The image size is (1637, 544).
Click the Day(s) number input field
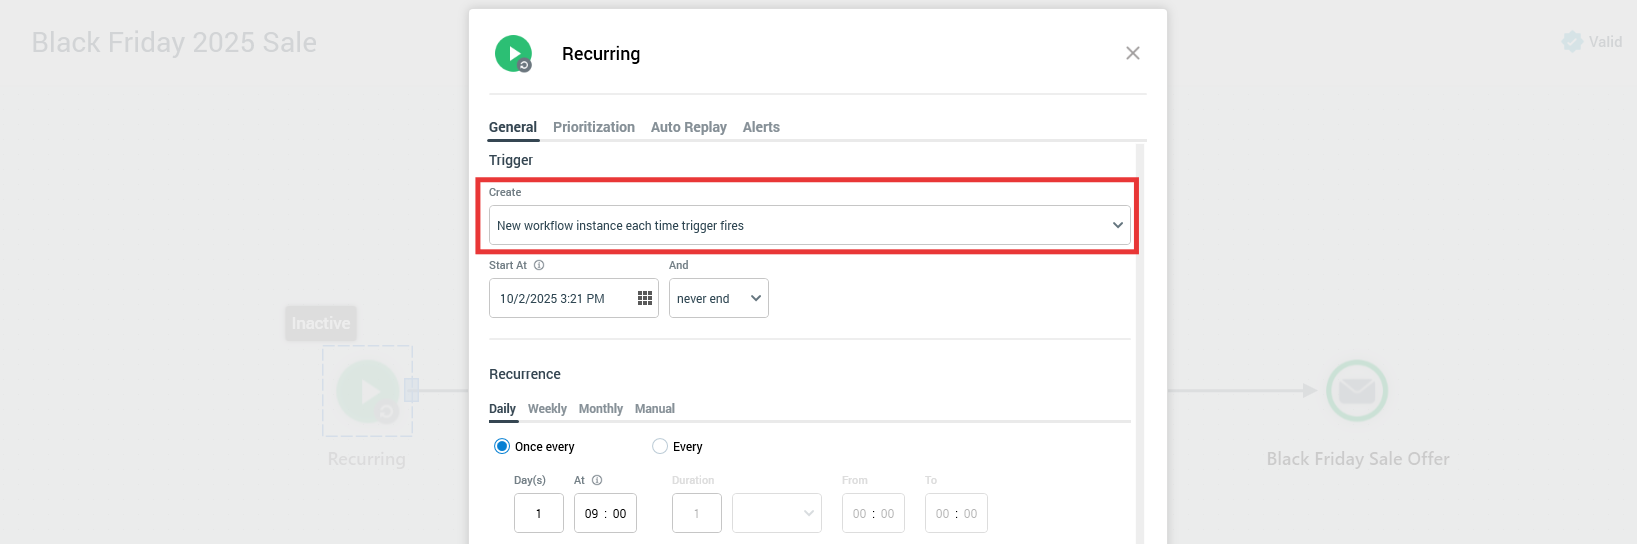[538, 513]
